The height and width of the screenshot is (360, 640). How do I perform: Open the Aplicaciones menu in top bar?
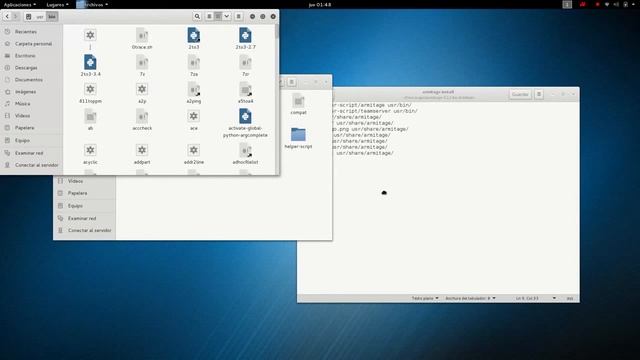pos(20,4)
